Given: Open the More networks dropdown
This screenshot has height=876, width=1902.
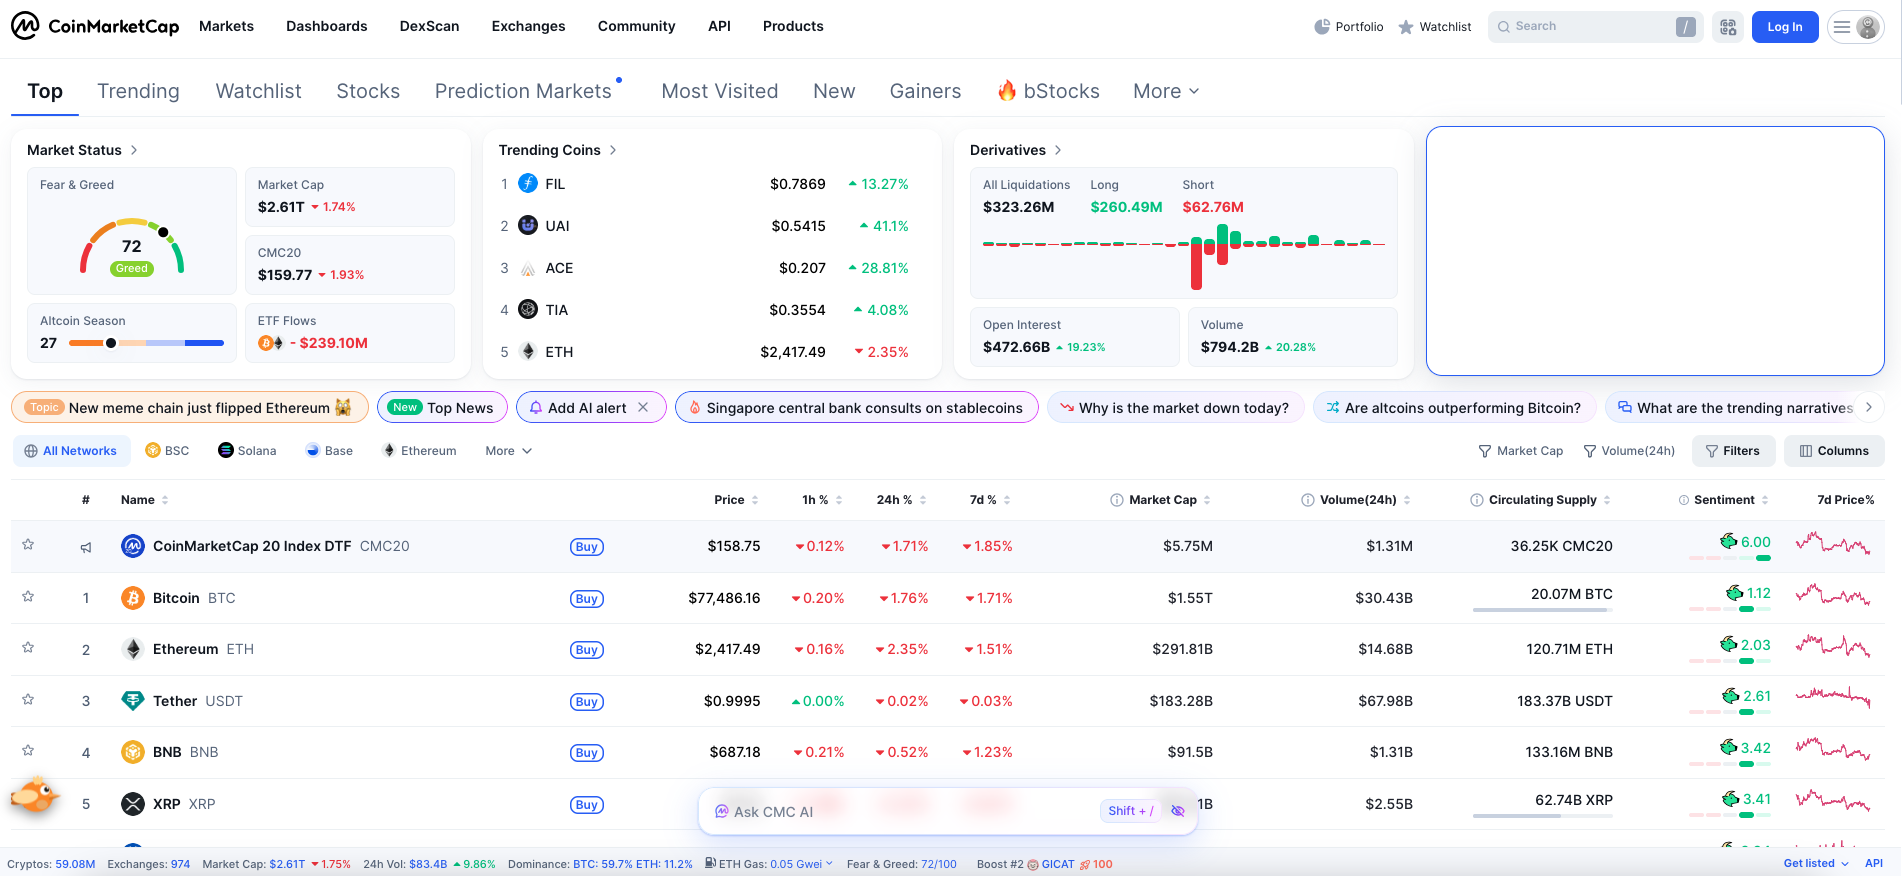Looking at the screenshot, I should [x=509, y=451].
